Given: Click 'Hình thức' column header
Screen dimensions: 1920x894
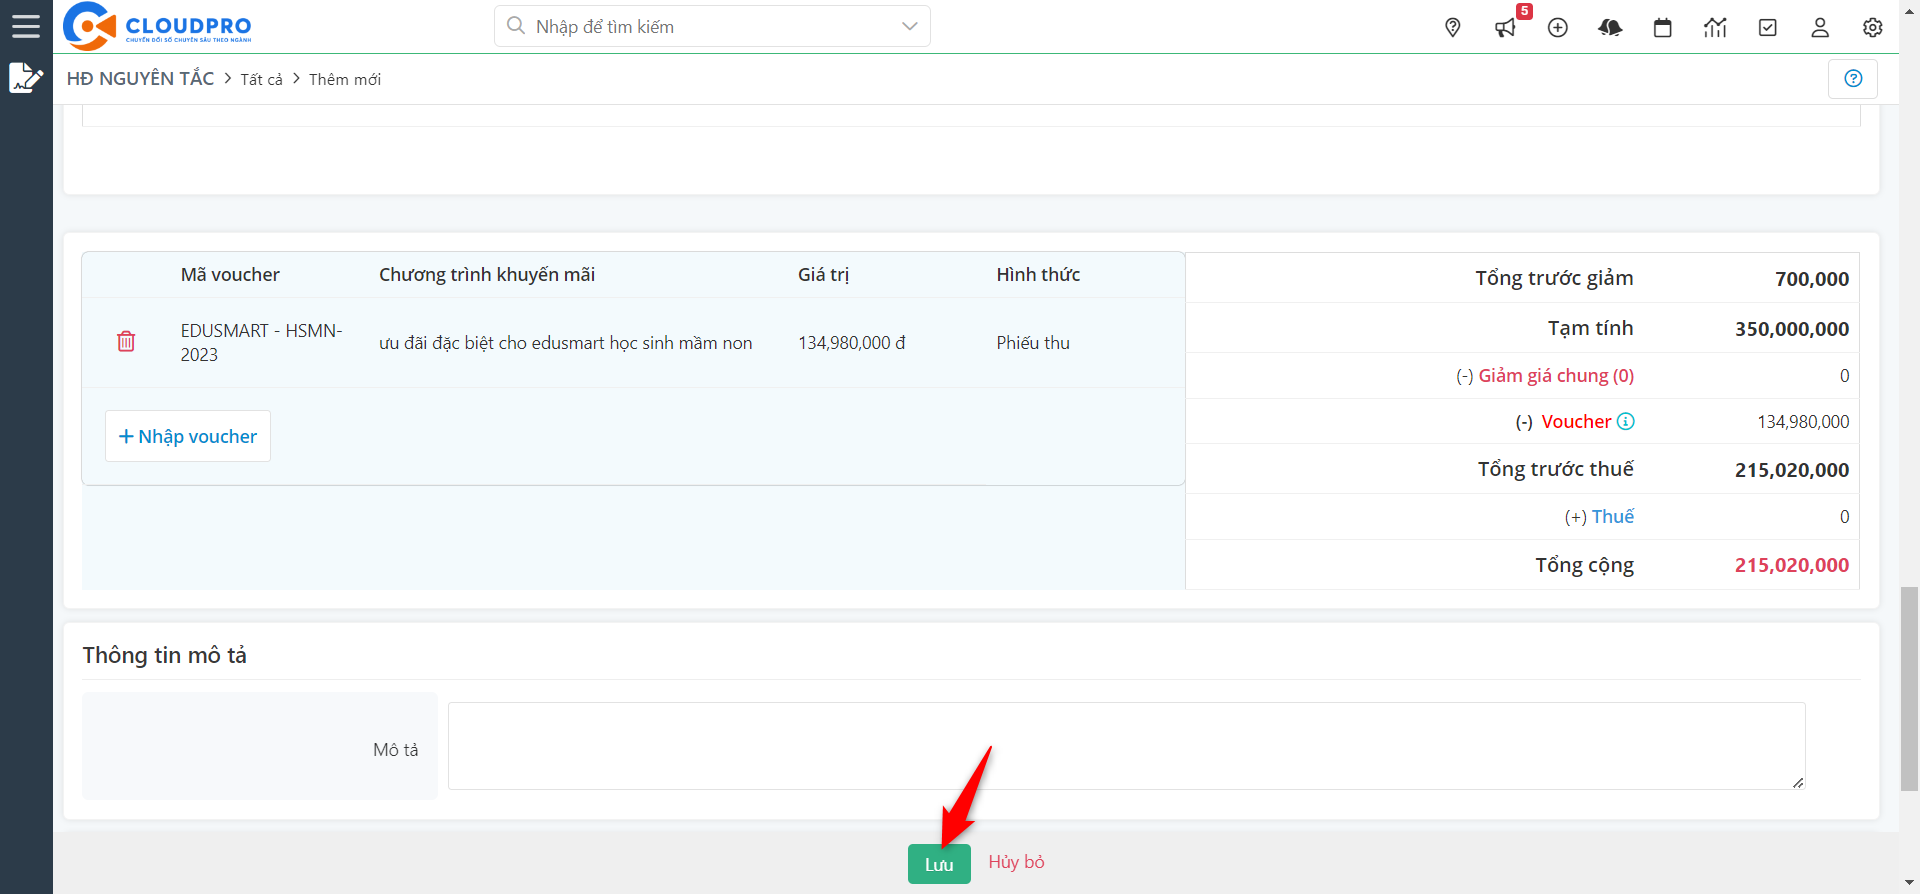Looking at the screenshot, I should [1038, 275].
